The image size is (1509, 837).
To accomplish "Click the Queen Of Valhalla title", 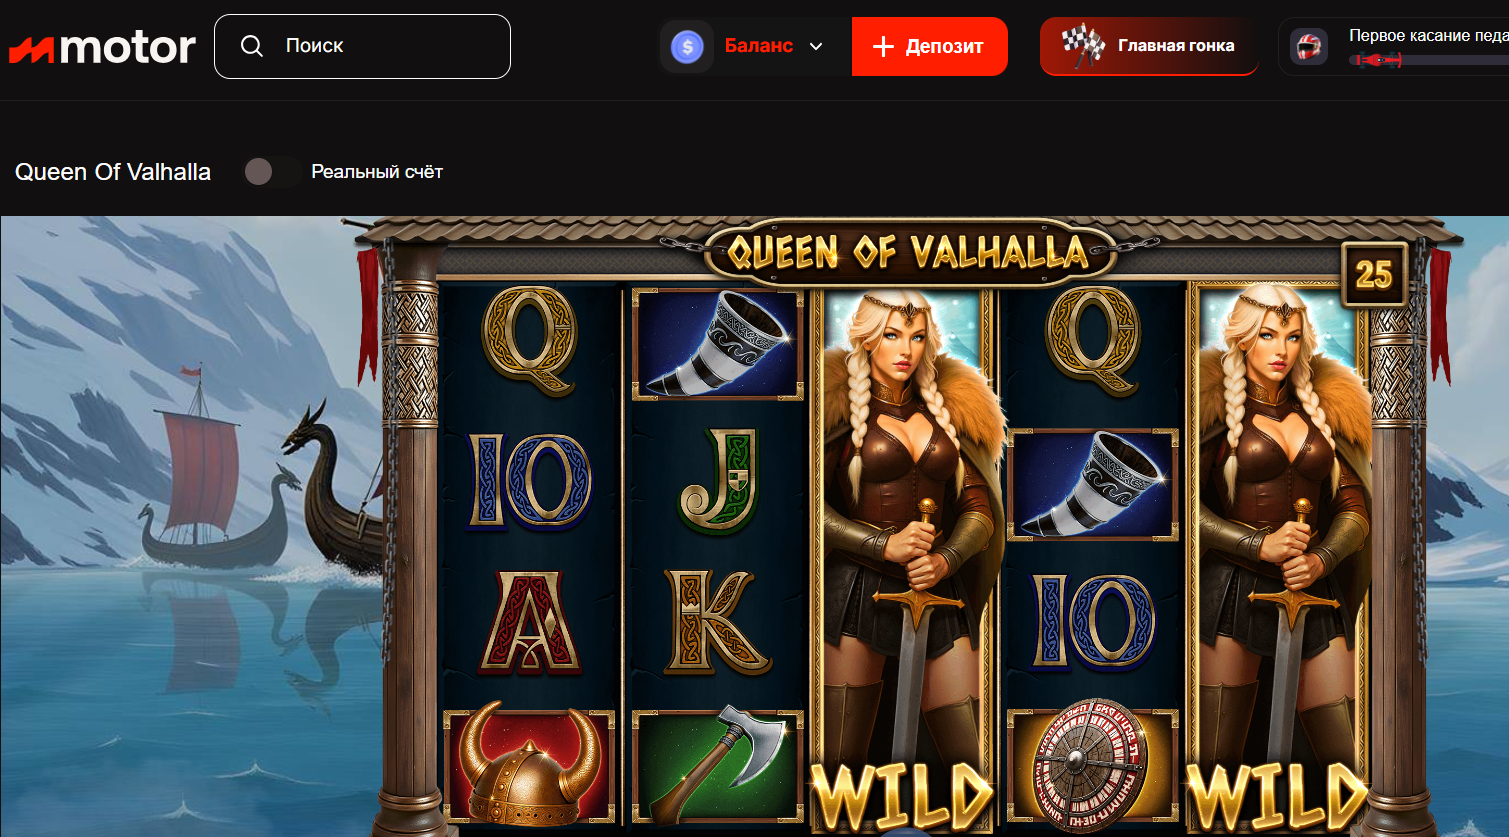I will 113,172.
